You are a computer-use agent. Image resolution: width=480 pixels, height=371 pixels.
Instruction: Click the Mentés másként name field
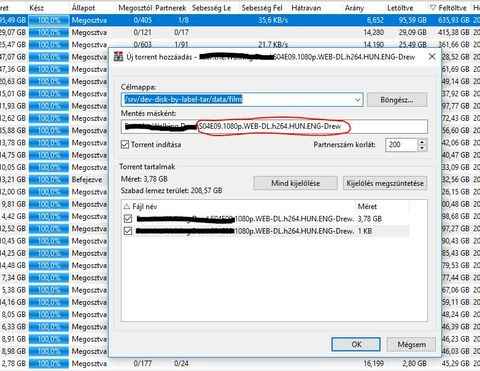point(274,126)
